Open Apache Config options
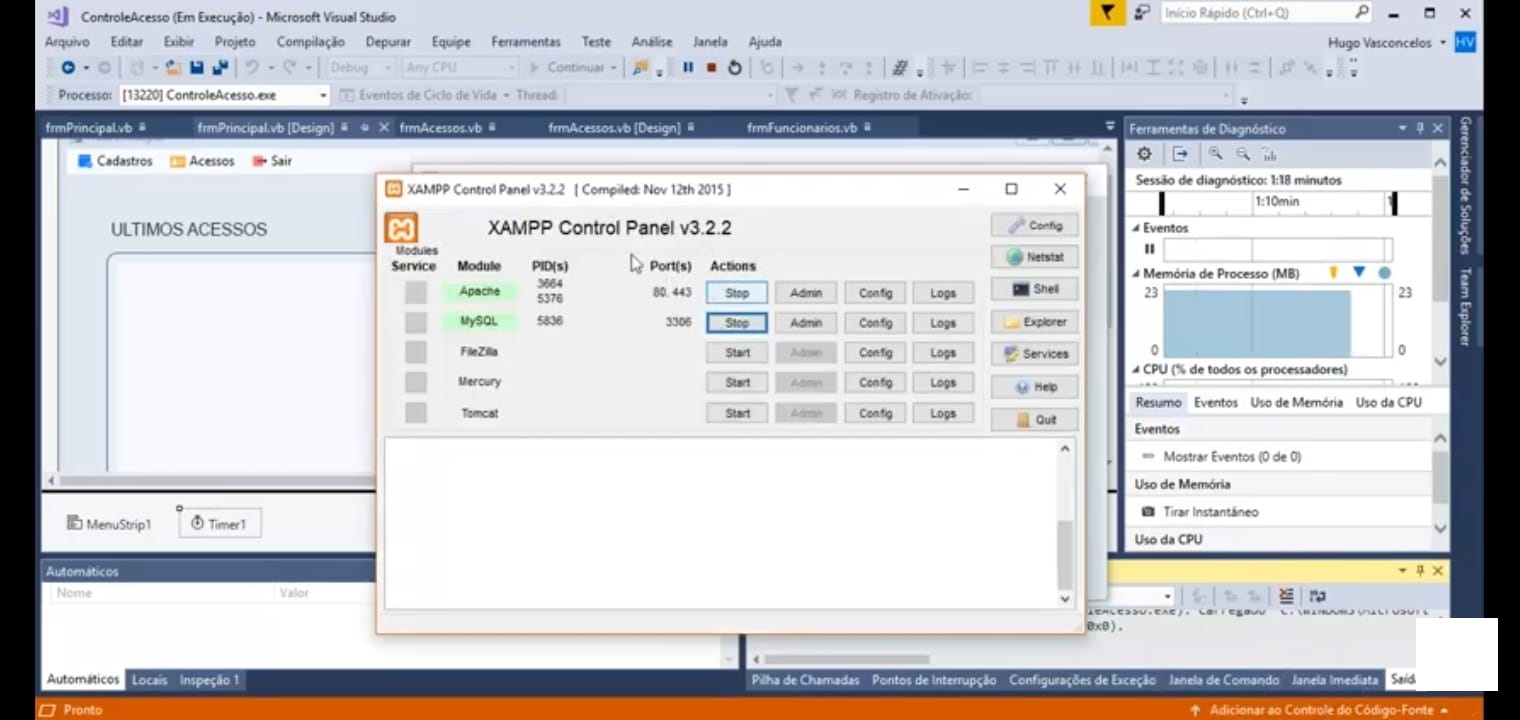1520x720 pixels. pos(875,293)
